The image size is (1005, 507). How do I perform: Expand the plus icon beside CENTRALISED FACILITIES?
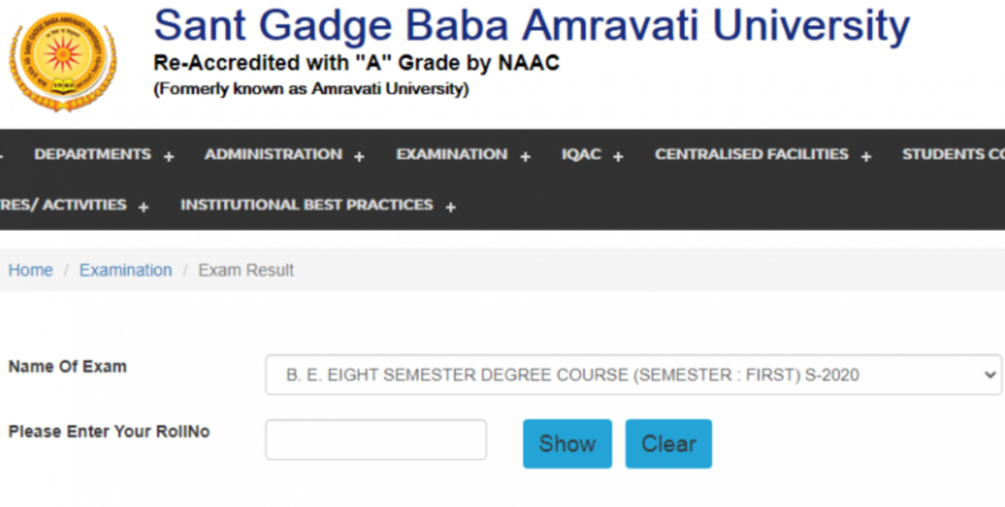pyautogui.click(x=866, y=156)
